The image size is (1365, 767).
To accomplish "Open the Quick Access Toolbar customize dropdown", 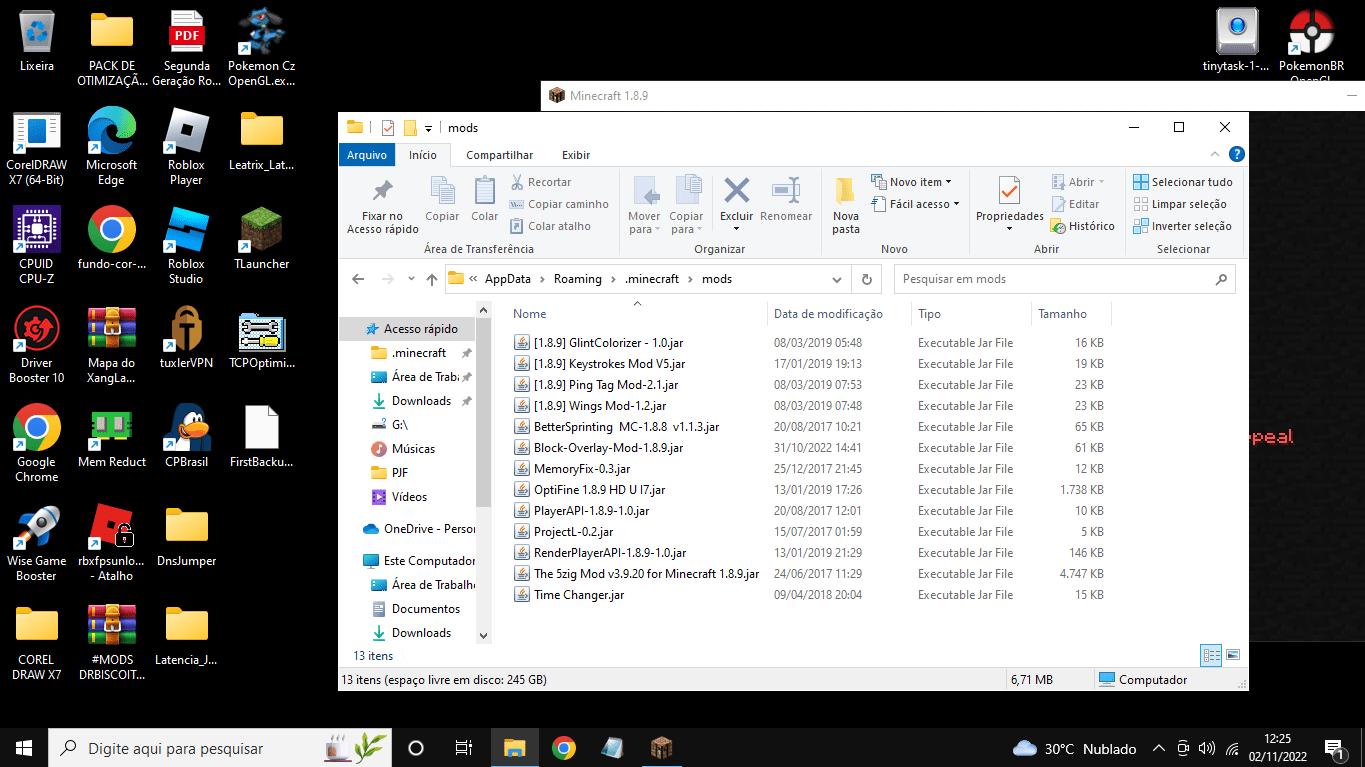I will (428, 128).
